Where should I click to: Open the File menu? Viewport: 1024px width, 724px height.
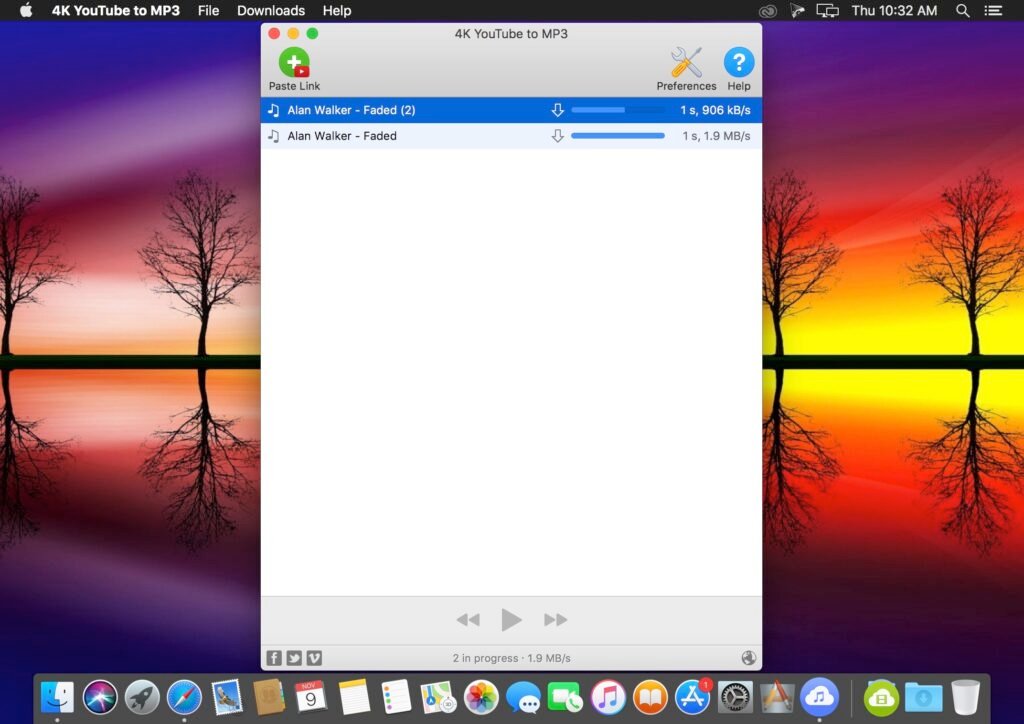[208, 11]
